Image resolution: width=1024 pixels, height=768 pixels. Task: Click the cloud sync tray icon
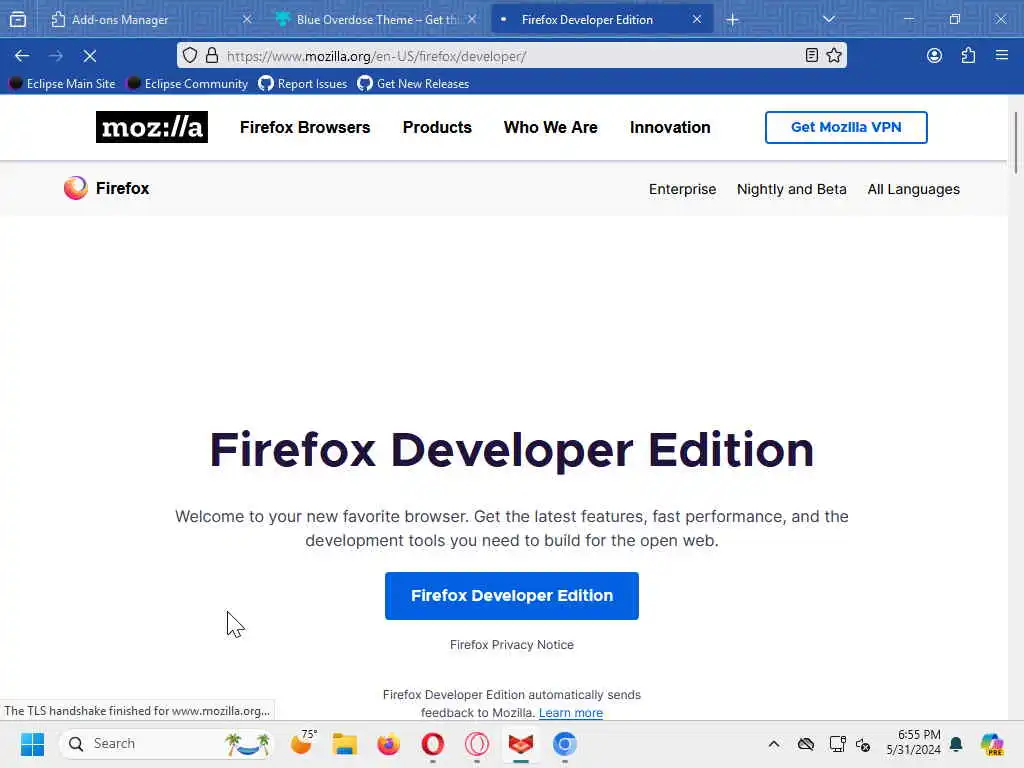(x=806, y=744)
